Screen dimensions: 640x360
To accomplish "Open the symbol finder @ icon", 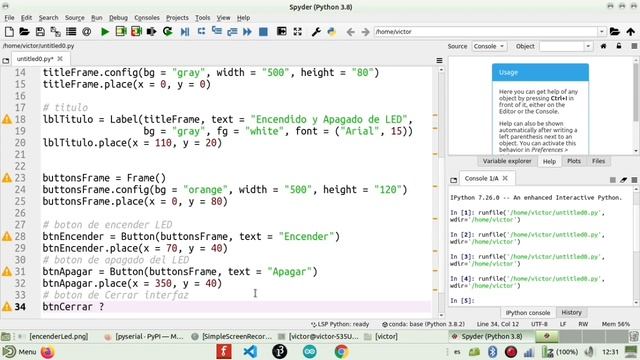I will 87,31.
